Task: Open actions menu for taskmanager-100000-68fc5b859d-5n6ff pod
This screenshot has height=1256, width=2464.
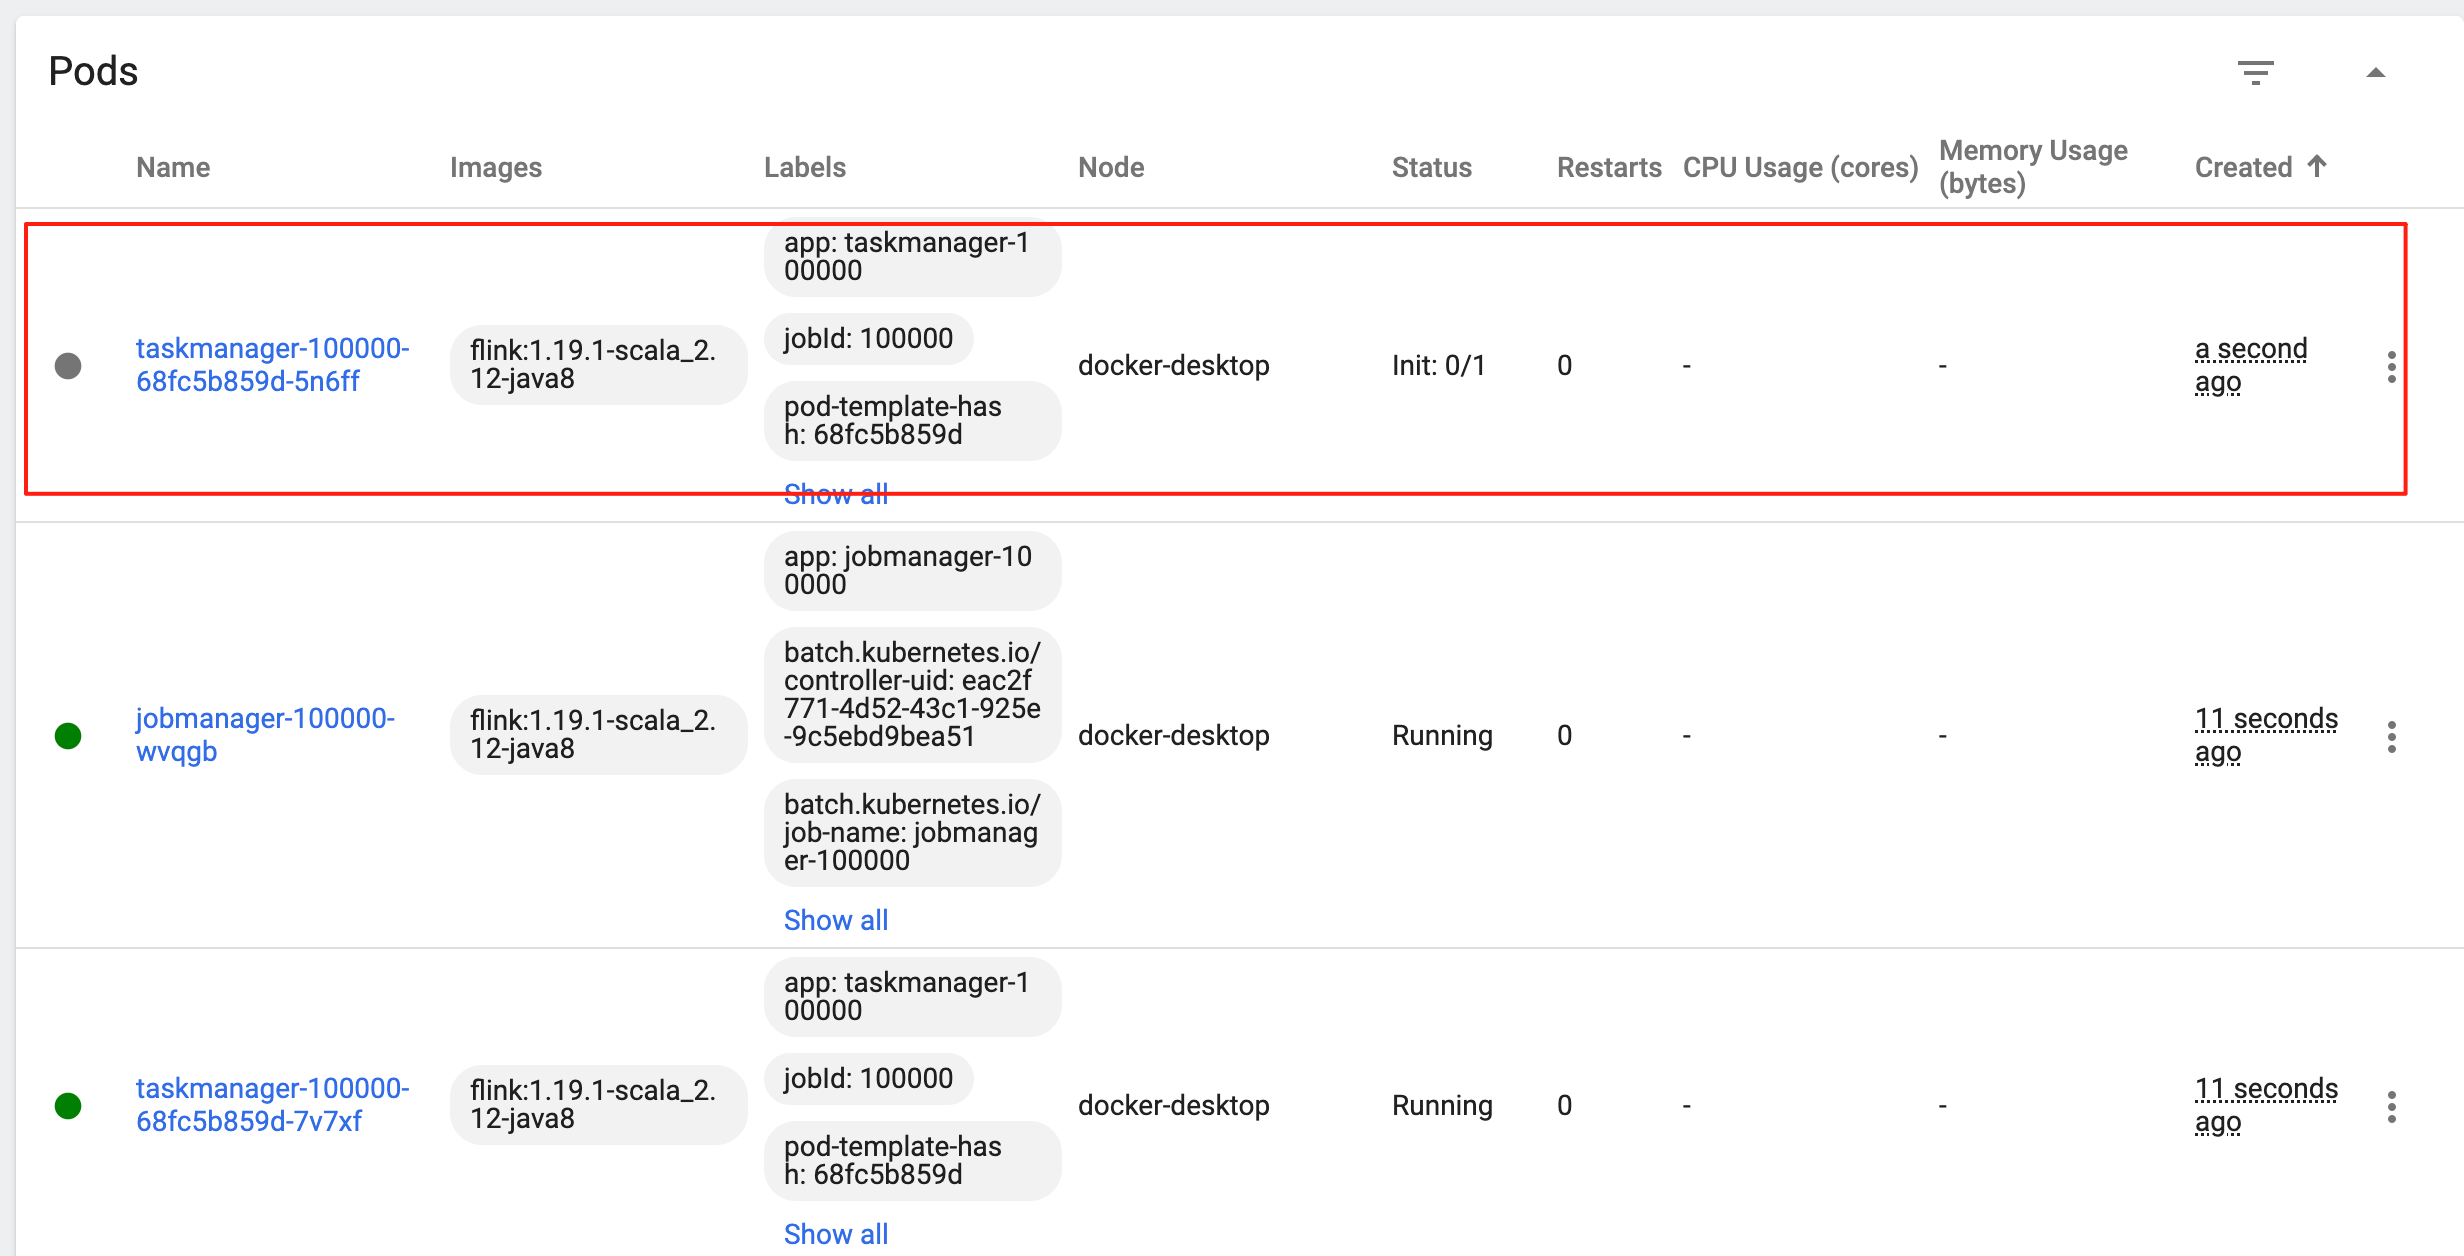Action: tap(2391, 367)
